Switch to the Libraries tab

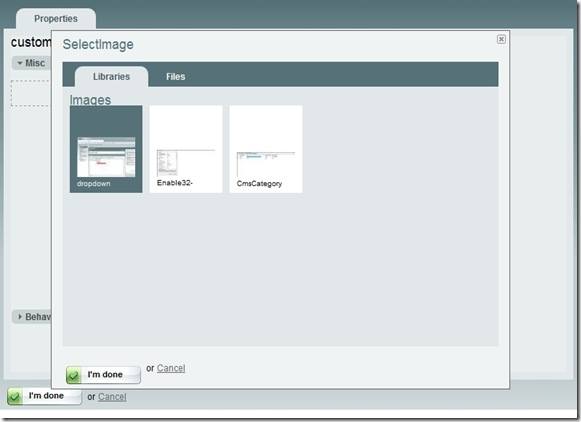(111, 77)
